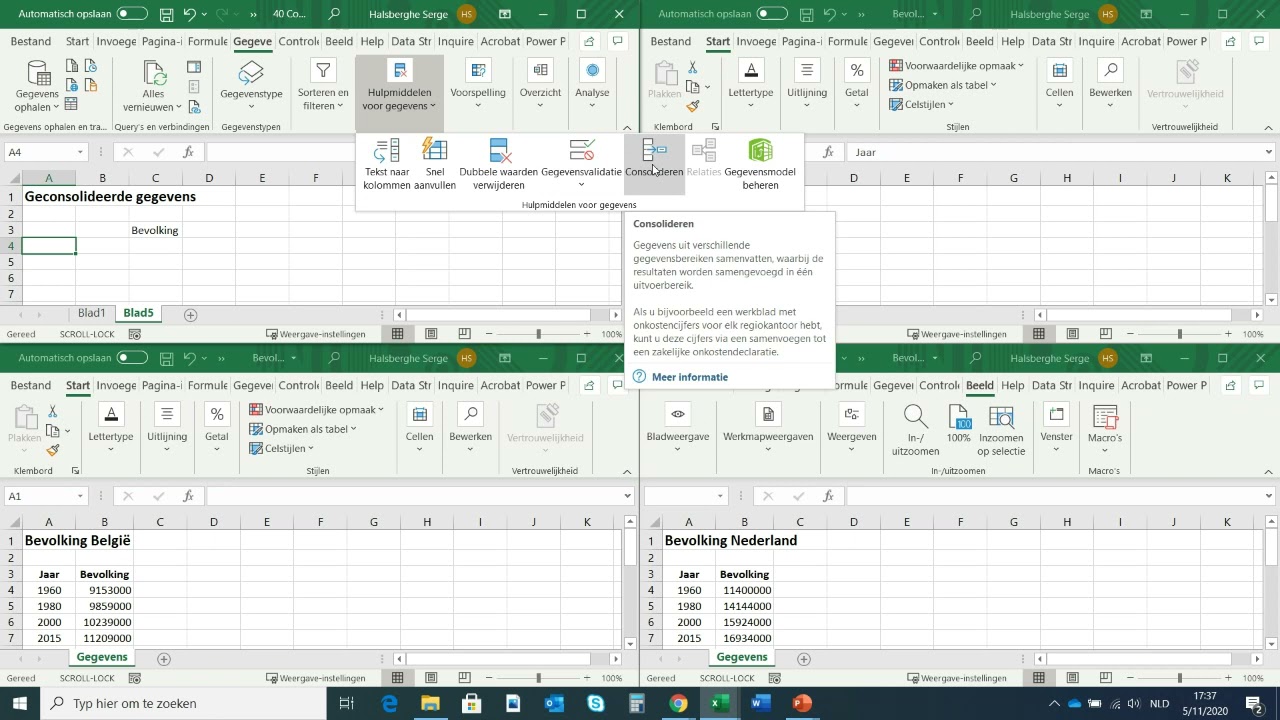
Task: Click Halsberghe Serge account in top-left window
Action: tap(408, 14)
